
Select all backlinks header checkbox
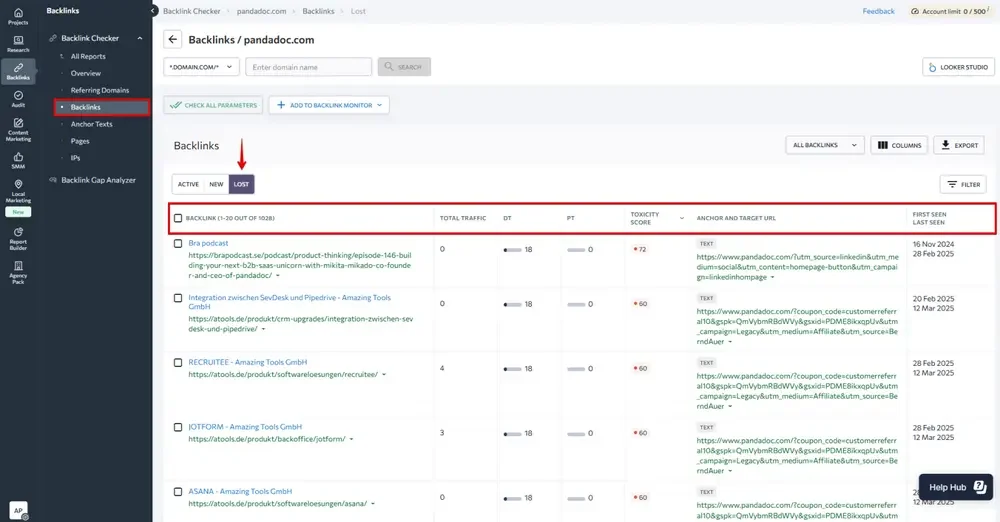click(x=178, y=218)
